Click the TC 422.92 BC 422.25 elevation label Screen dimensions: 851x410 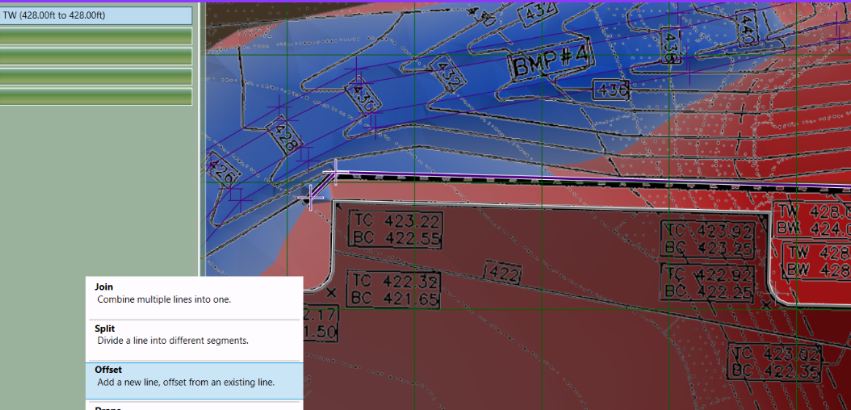(x=708, y=282)
